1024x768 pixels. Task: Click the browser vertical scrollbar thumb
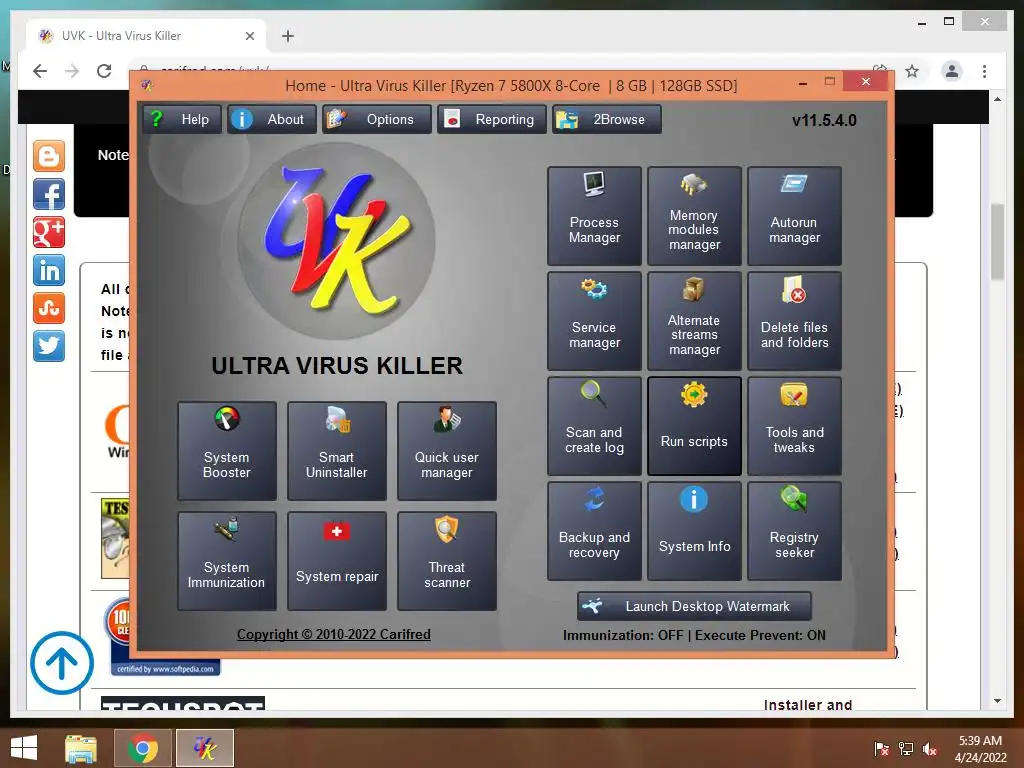click(x=997, y=242)
